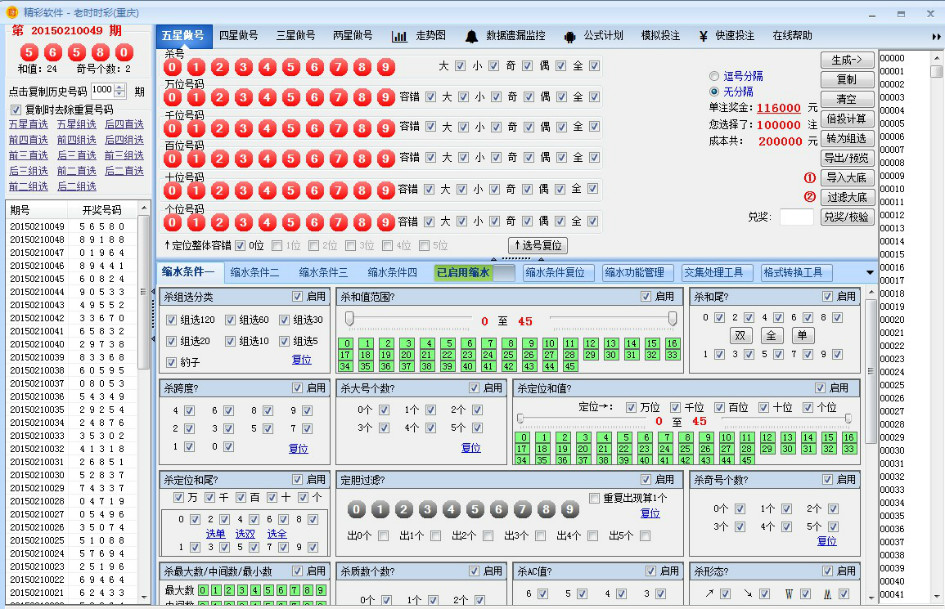Click the 数据遗漏监控 bell icon

click(x=472, y=34)
